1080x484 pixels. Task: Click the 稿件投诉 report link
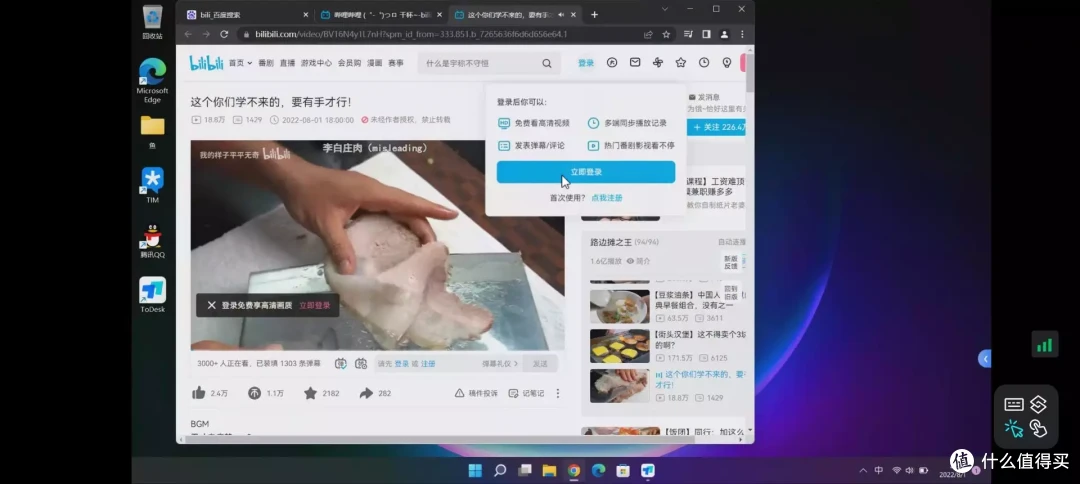476,393
